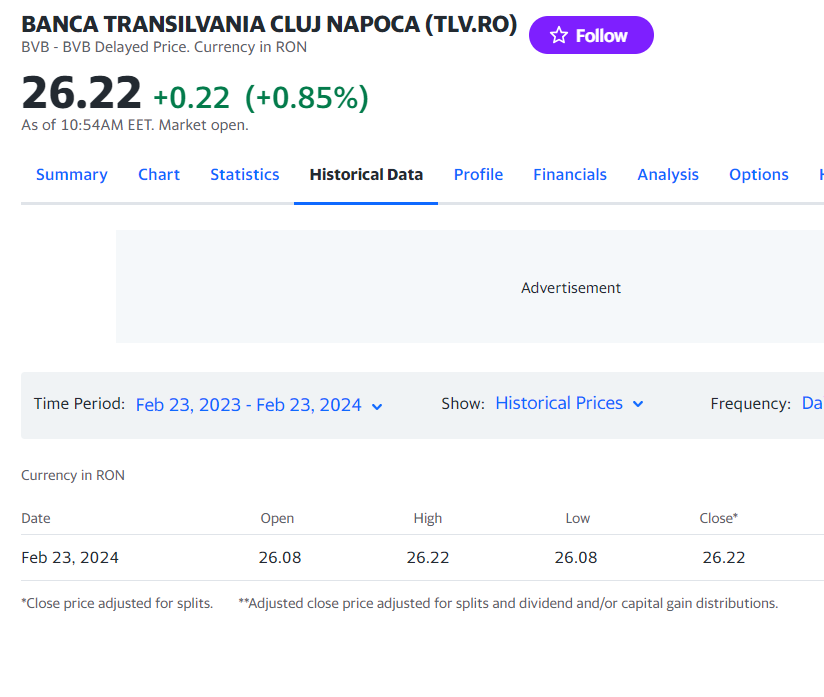Open the Show Historical Prices dropdown
The image size is (824, 697).
click(569, 403)
